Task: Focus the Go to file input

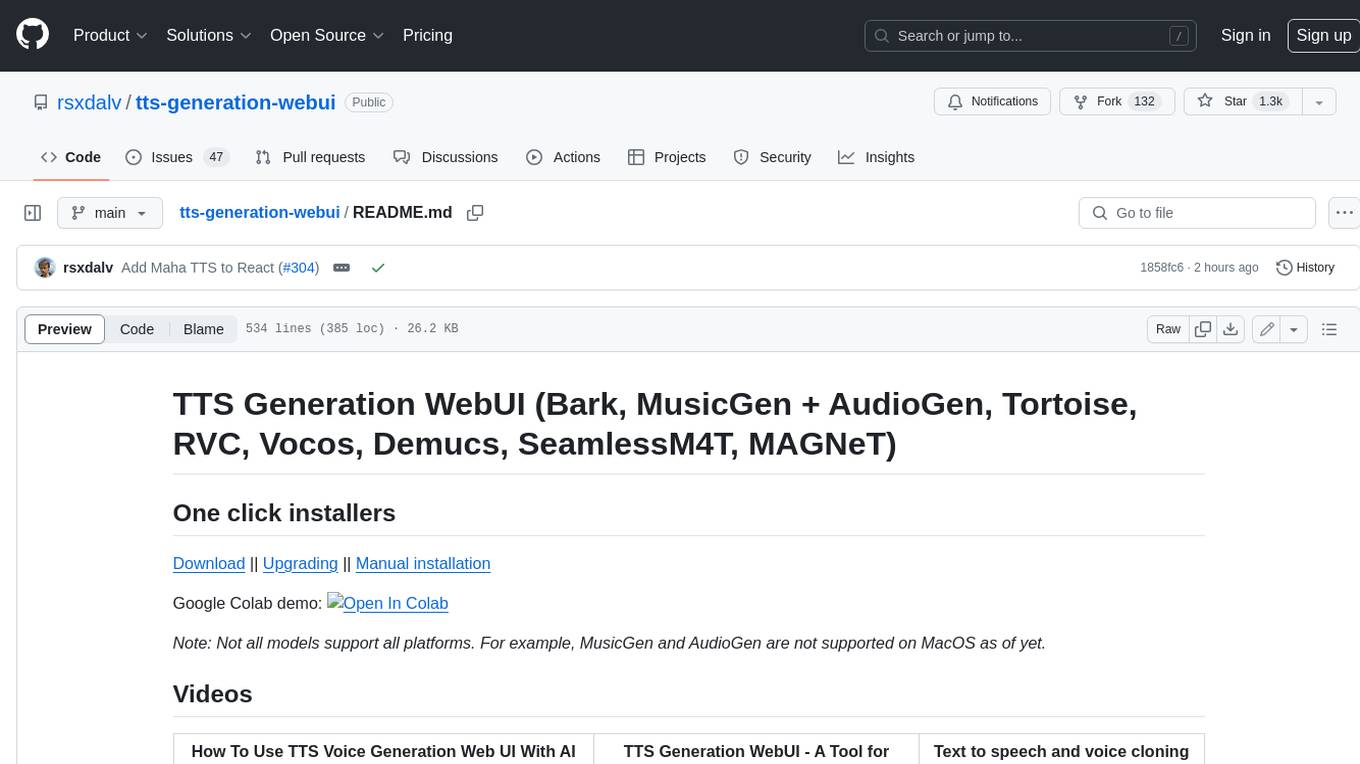Action: click(1197, 213)
